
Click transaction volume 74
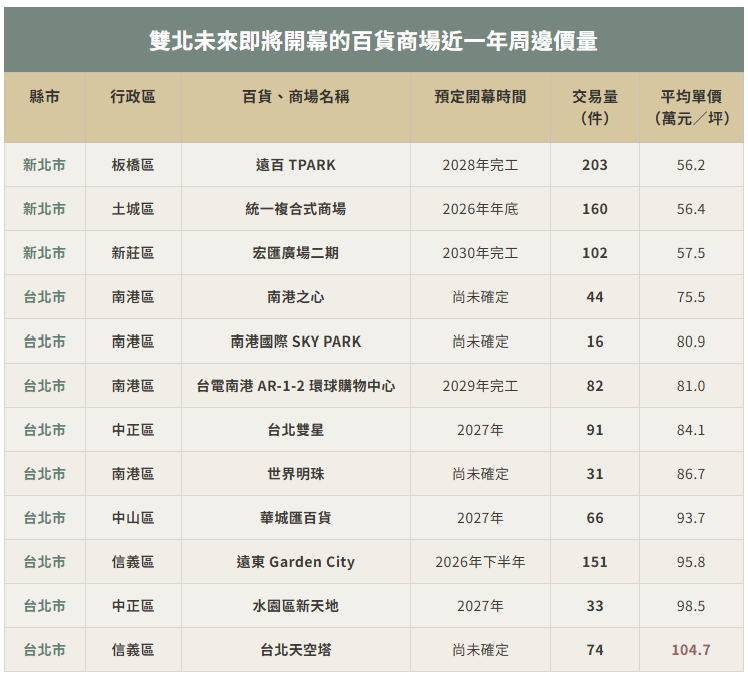click(x=595, y=650)
